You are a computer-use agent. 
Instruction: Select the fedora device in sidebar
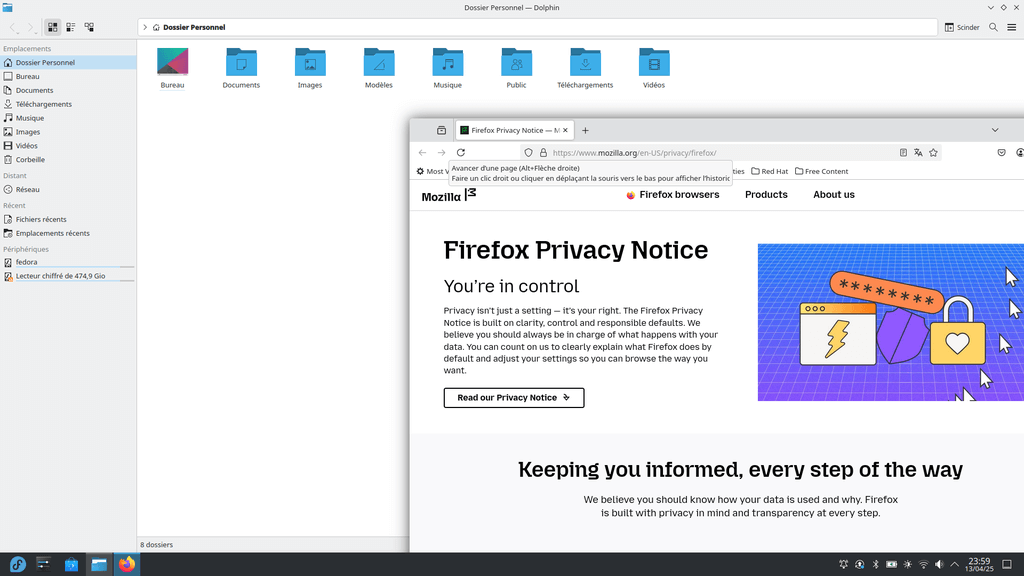[x=68, y=262]
